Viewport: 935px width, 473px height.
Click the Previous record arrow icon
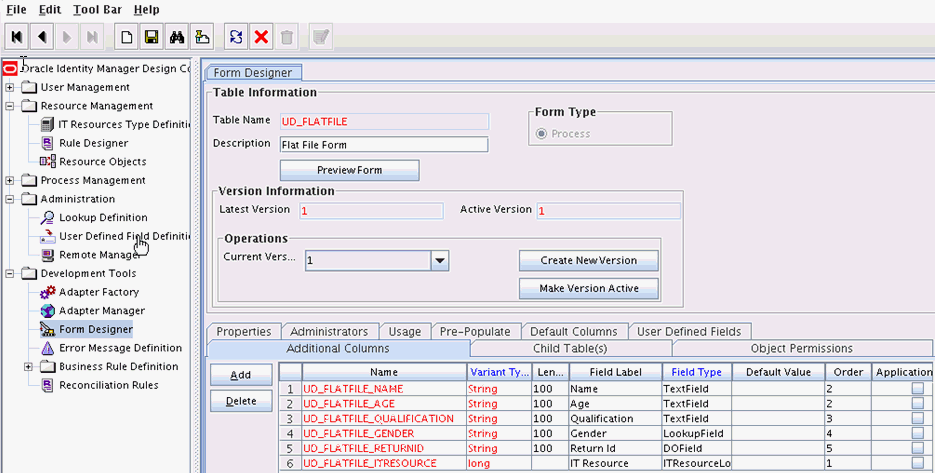42,37
